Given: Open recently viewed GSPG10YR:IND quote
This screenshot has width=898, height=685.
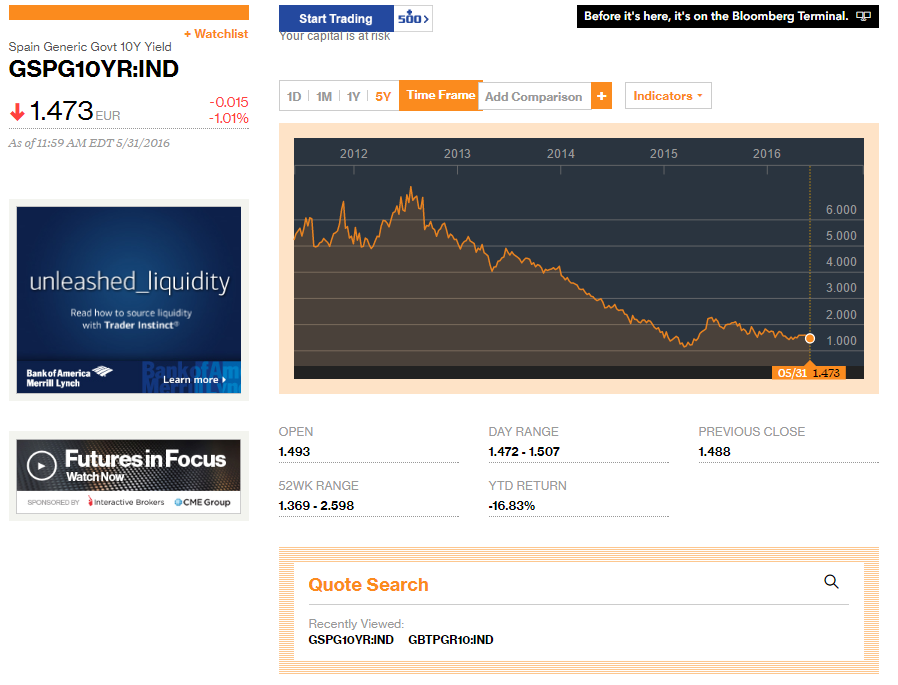Looking at the screenshot, I should [351, 640].
